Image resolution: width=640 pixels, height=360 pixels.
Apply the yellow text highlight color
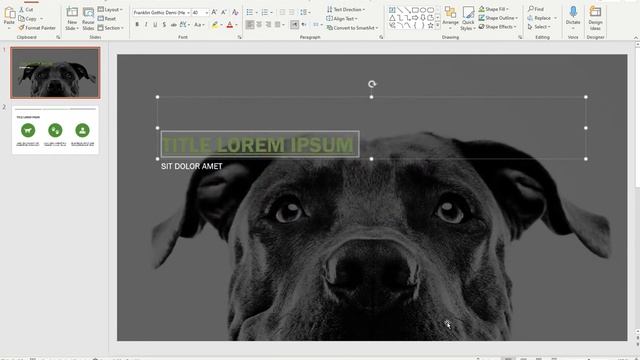215,25
